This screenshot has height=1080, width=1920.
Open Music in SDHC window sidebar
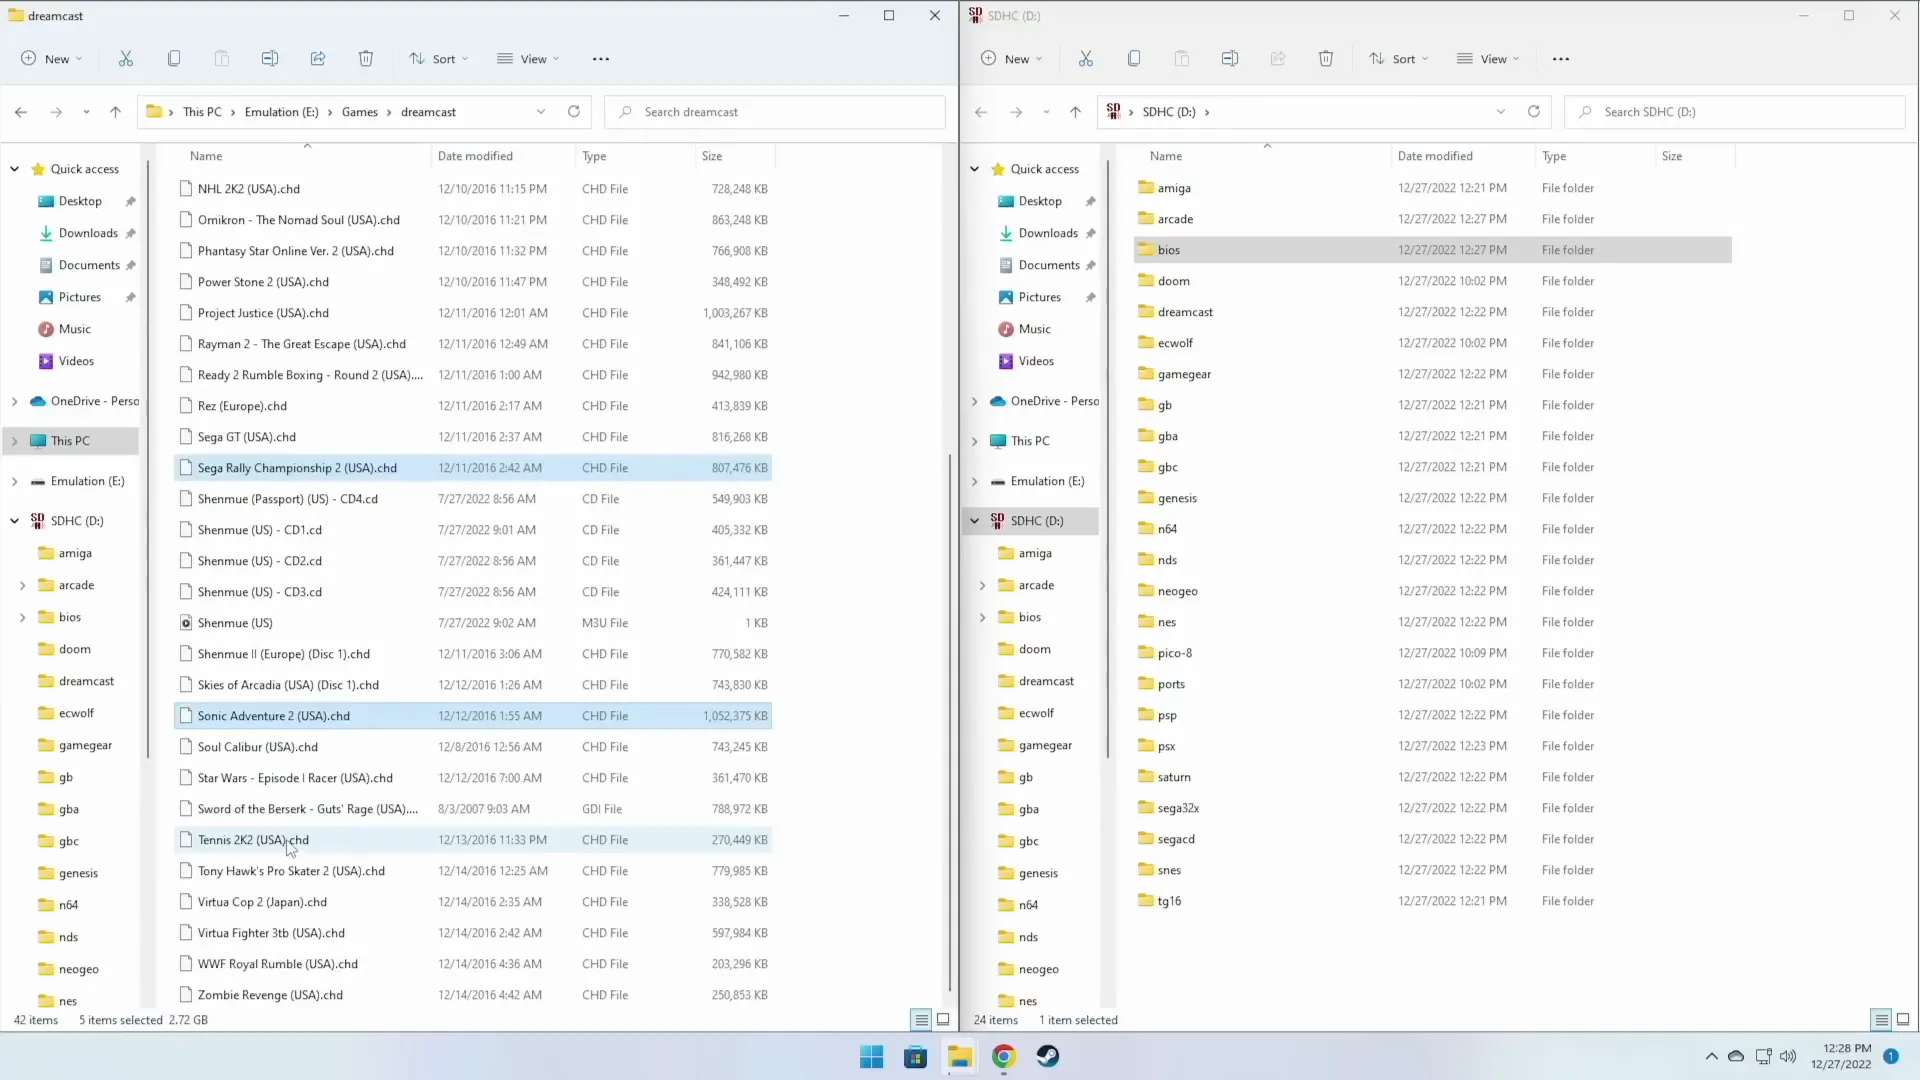click(x=1034, y=329)
